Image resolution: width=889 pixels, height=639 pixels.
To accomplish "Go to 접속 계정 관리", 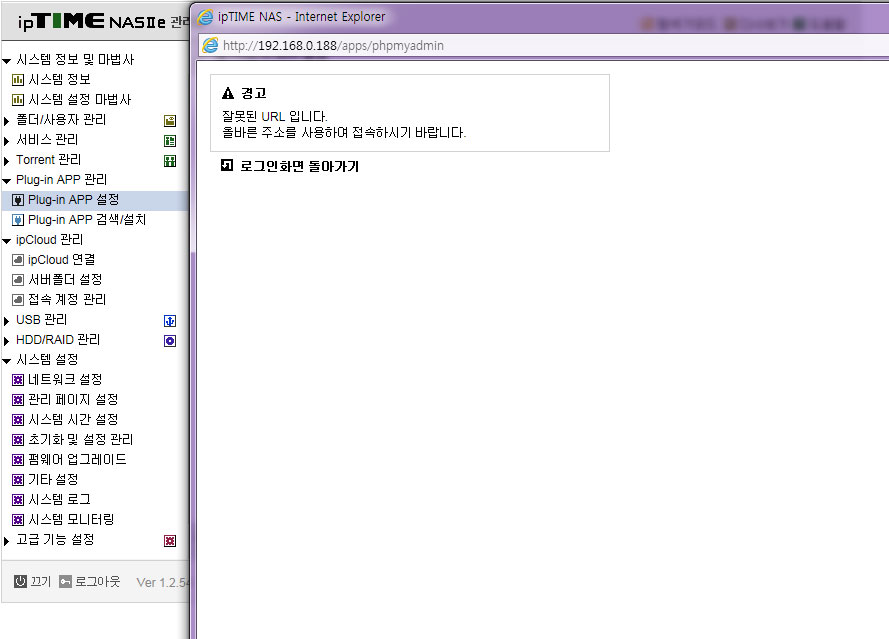I will point(67,299).
